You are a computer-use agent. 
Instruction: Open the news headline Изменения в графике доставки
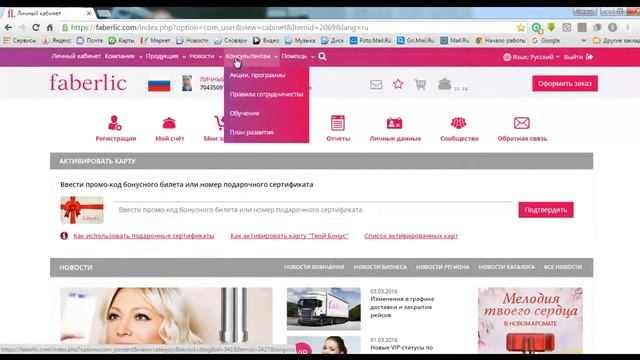click(402, 307)
